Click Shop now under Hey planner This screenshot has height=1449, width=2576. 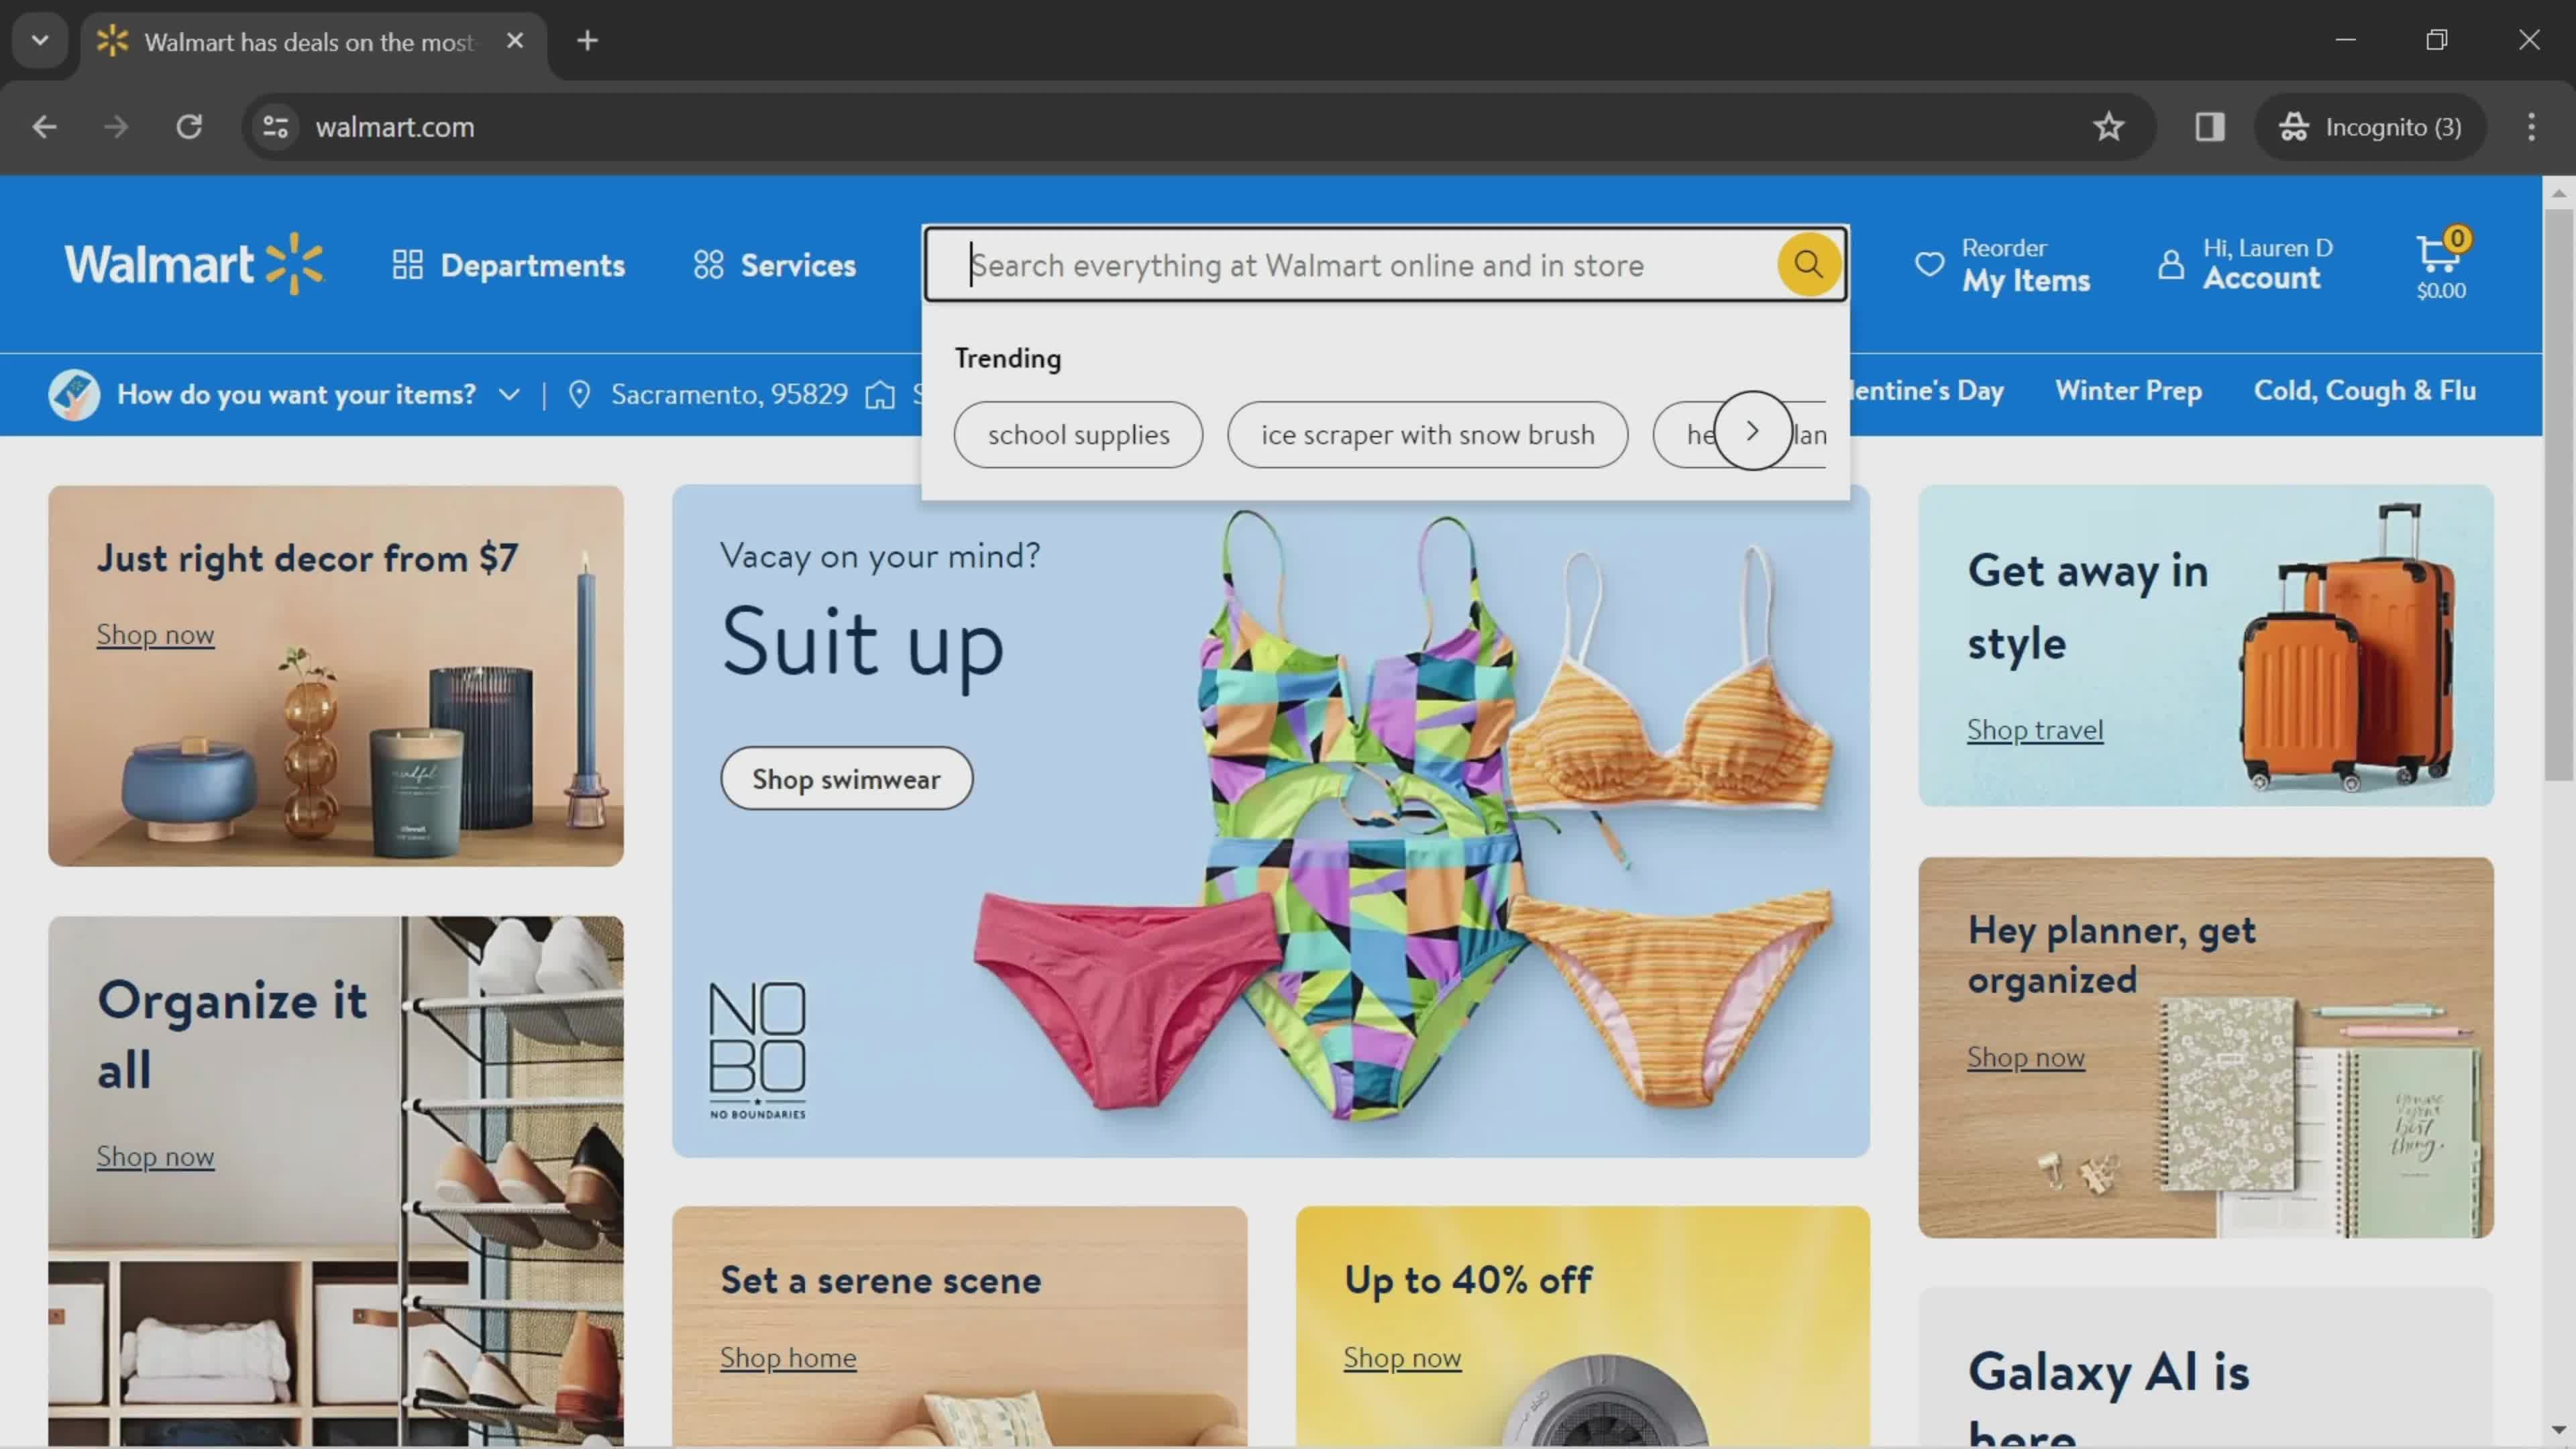2025,1057
